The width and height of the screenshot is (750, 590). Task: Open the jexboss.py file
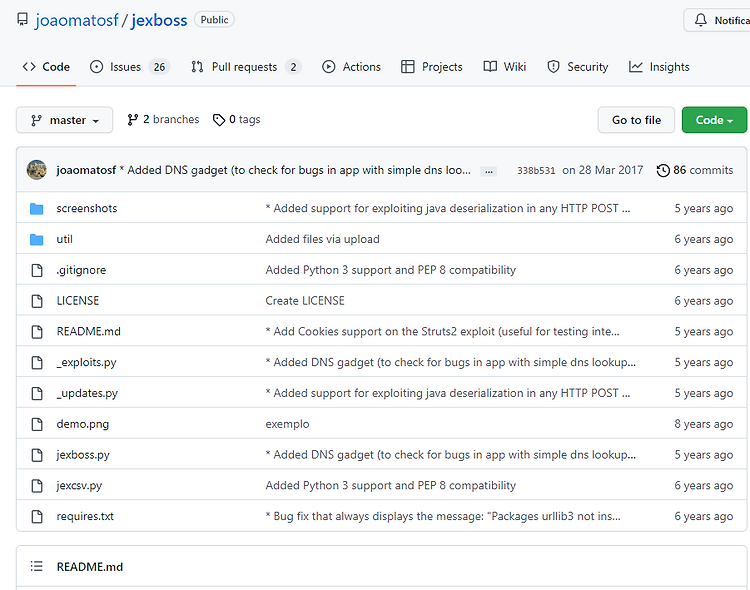pyautogui.click(x=83, y=455)
